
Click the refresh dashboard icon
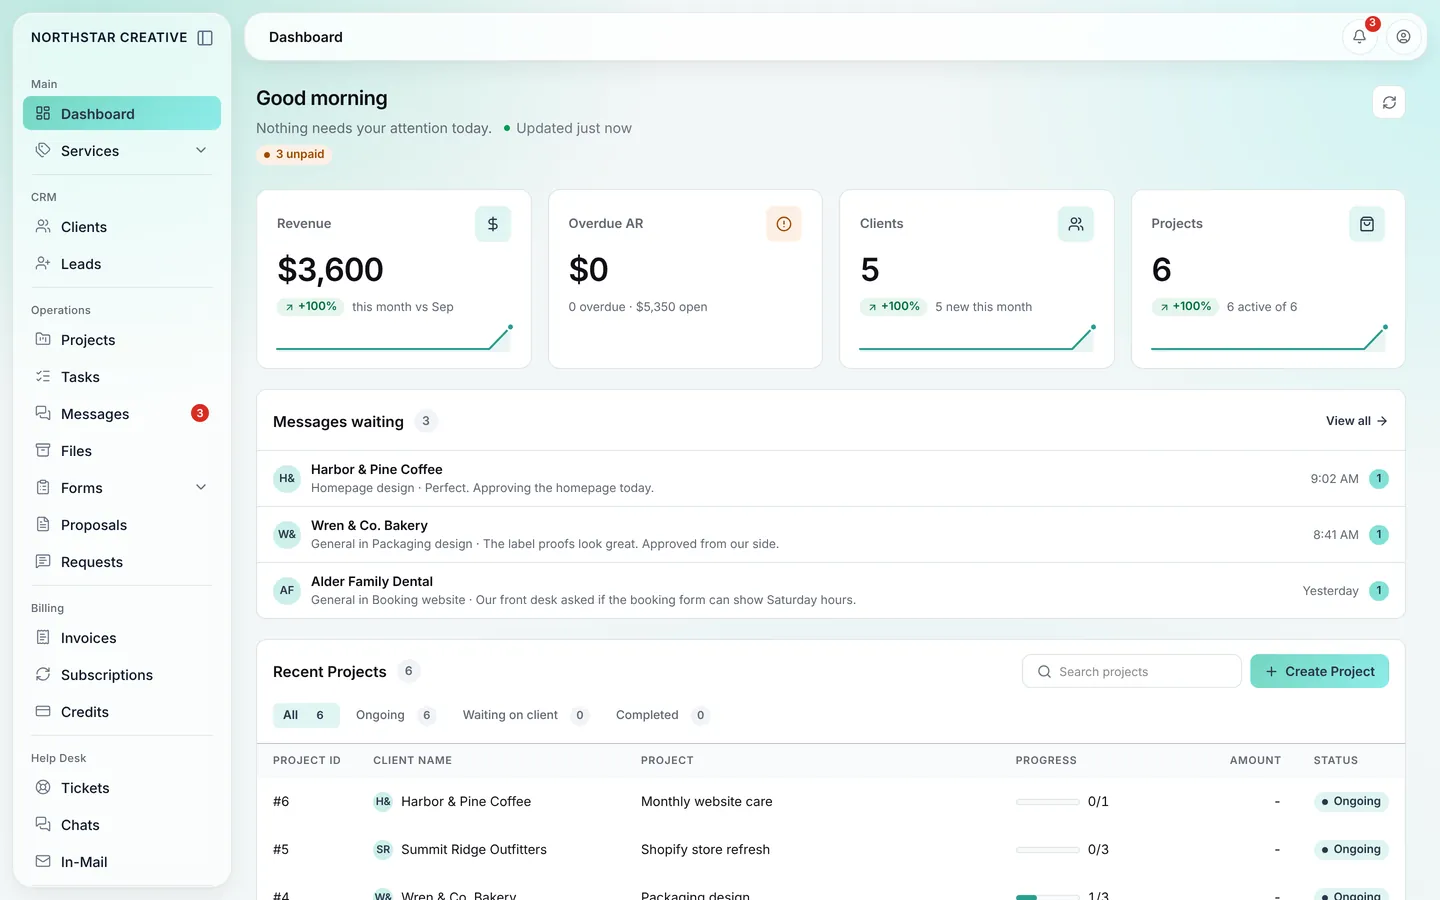[1389, 102]
